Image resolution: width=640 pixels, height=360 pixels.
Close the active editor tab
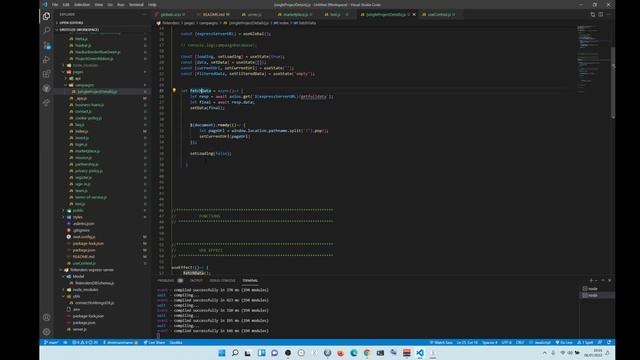[x=414, y=14]
